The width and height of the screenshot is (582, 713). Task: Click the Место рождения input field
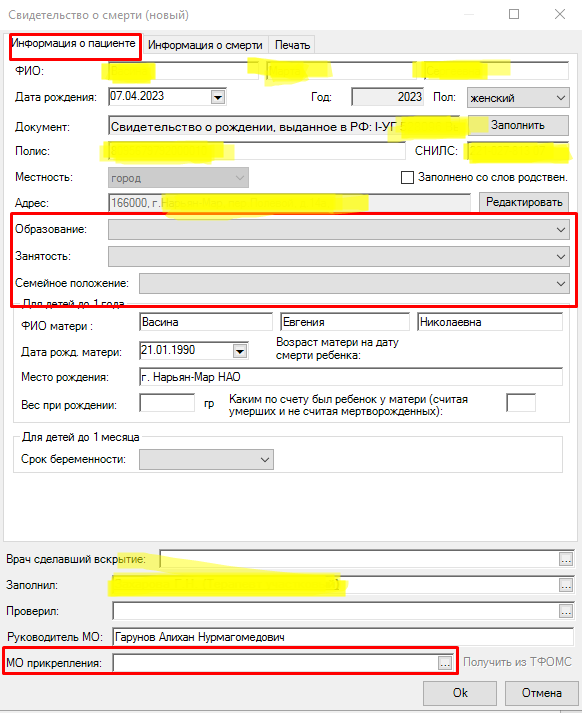(351, 377)
